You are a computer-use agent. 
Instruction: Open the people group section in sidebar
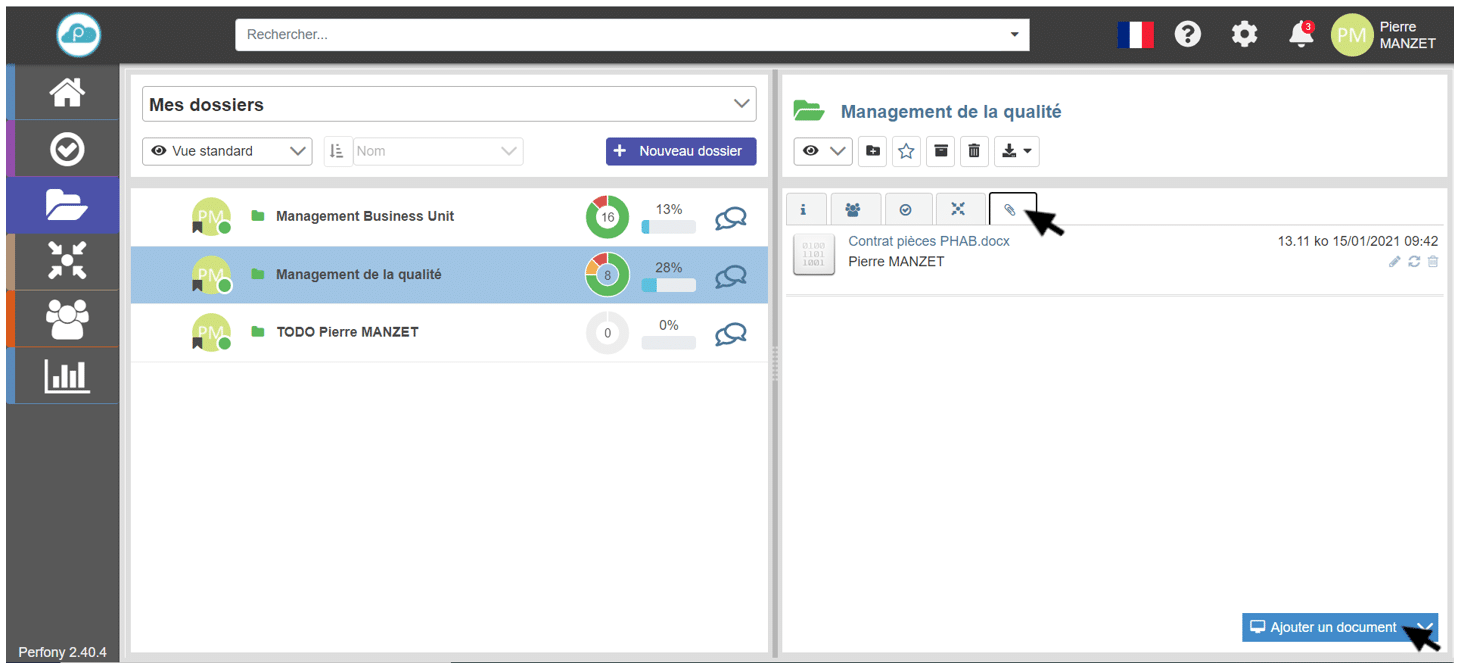point(67,319)
